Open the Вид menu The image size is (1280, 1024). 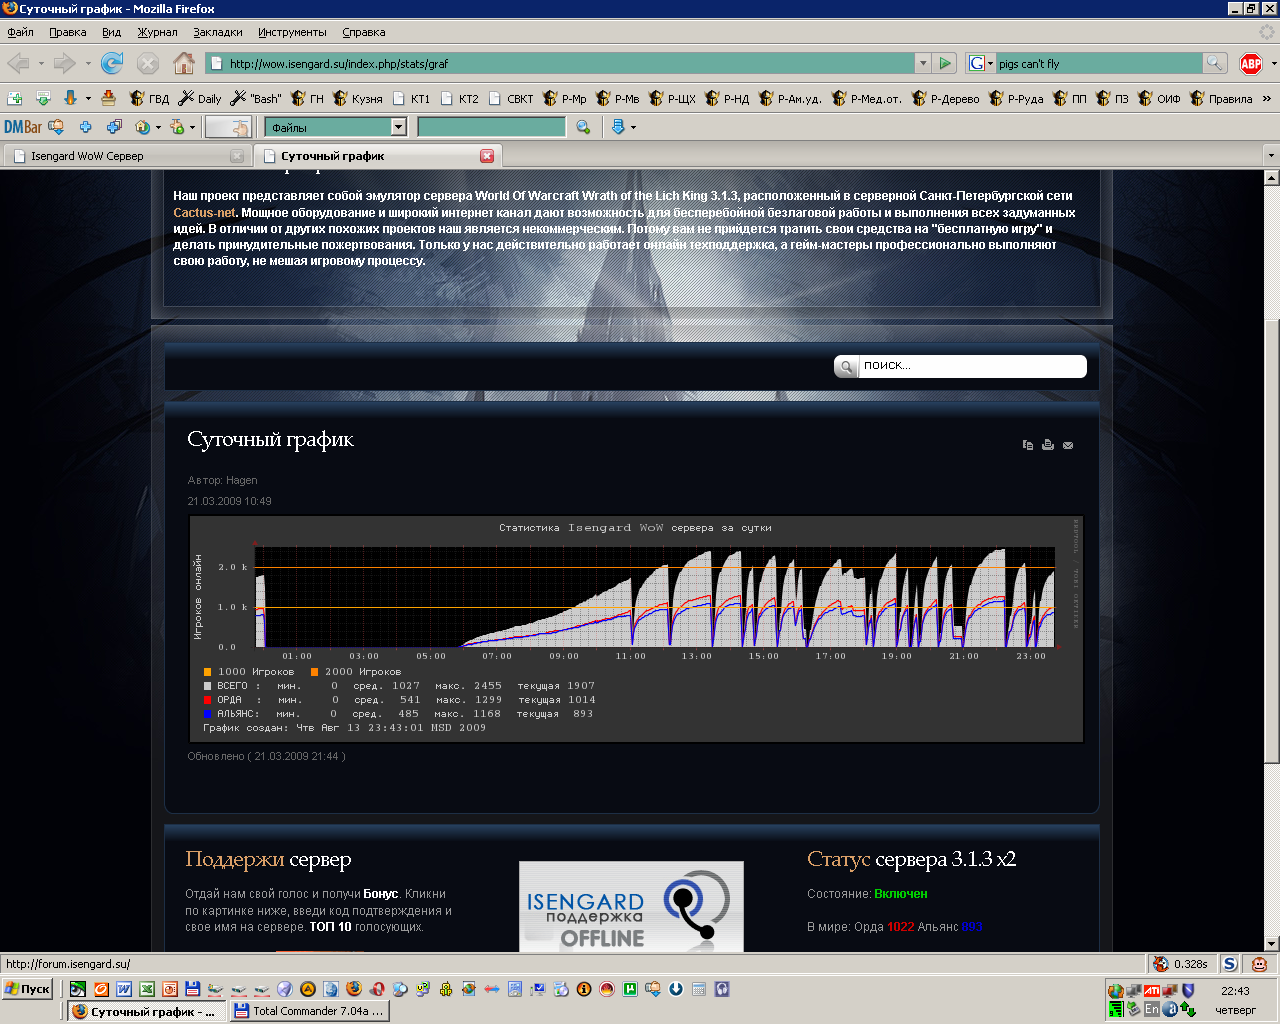111,32
